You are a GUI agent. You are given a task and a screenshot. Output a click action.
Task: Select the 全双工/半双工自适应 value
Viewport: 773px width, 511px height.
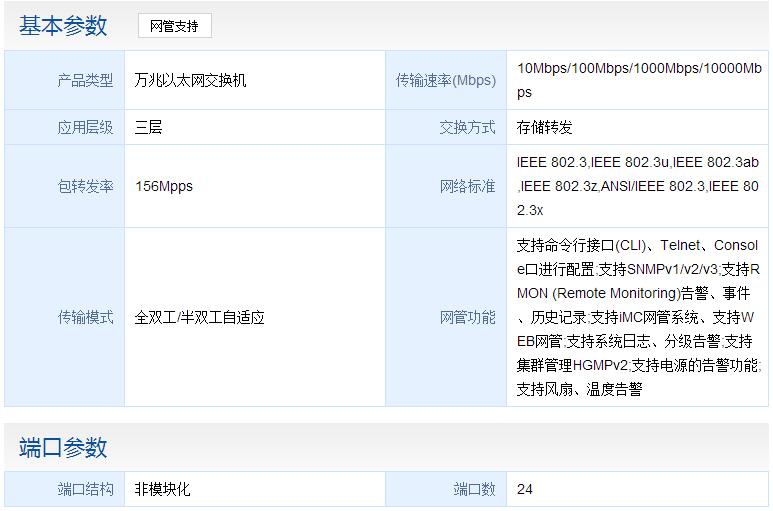200,317
